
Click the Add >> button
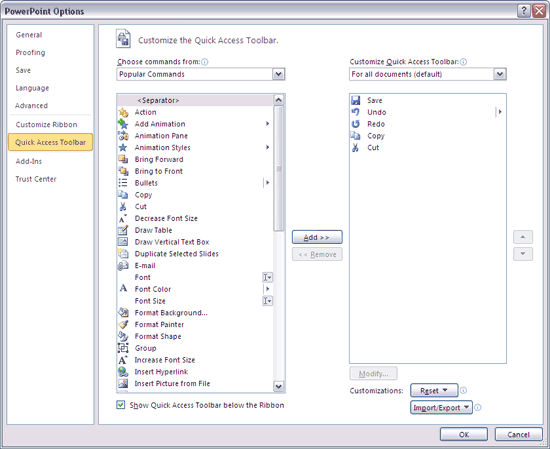coord(317,237)
